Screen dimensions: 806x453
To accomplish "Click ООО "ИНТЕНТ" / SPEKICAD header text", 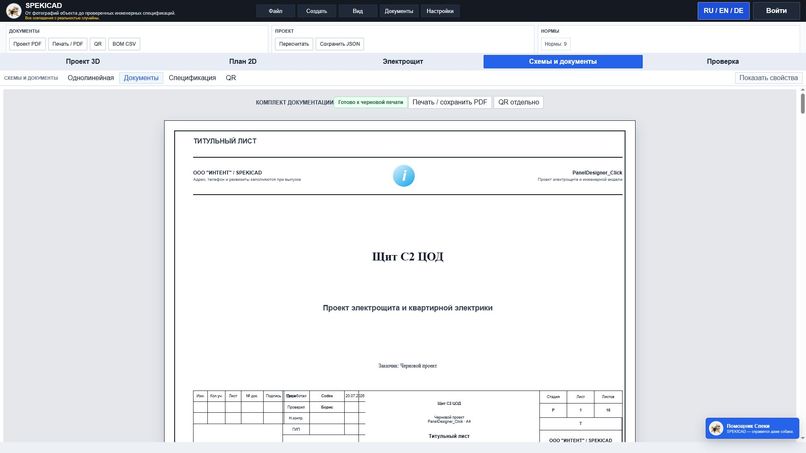I will (227, 173).
